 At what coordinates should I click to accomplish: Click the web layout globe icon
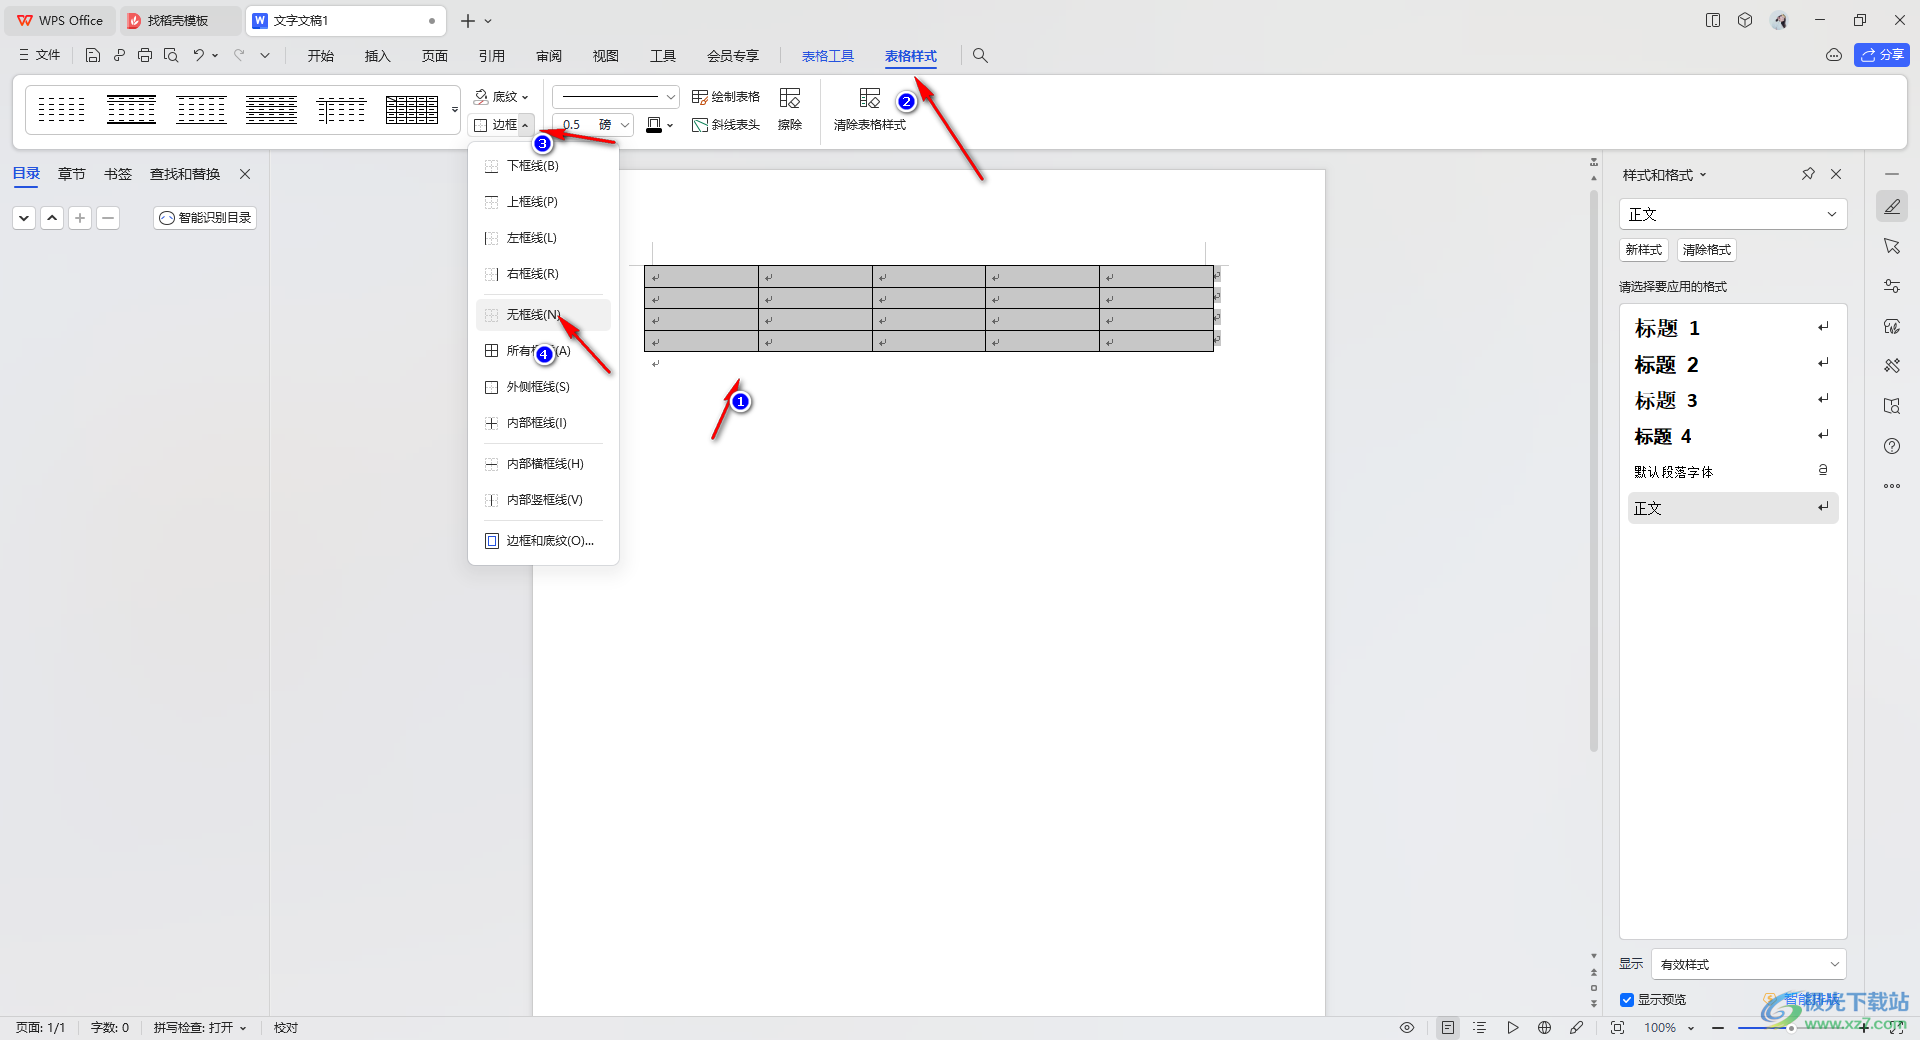(1545, 1027)
